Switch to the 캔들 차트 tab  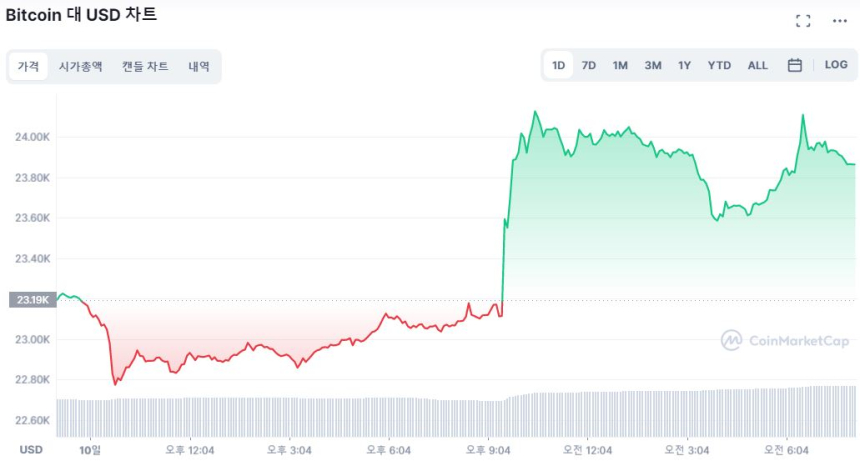coord(145,67)
